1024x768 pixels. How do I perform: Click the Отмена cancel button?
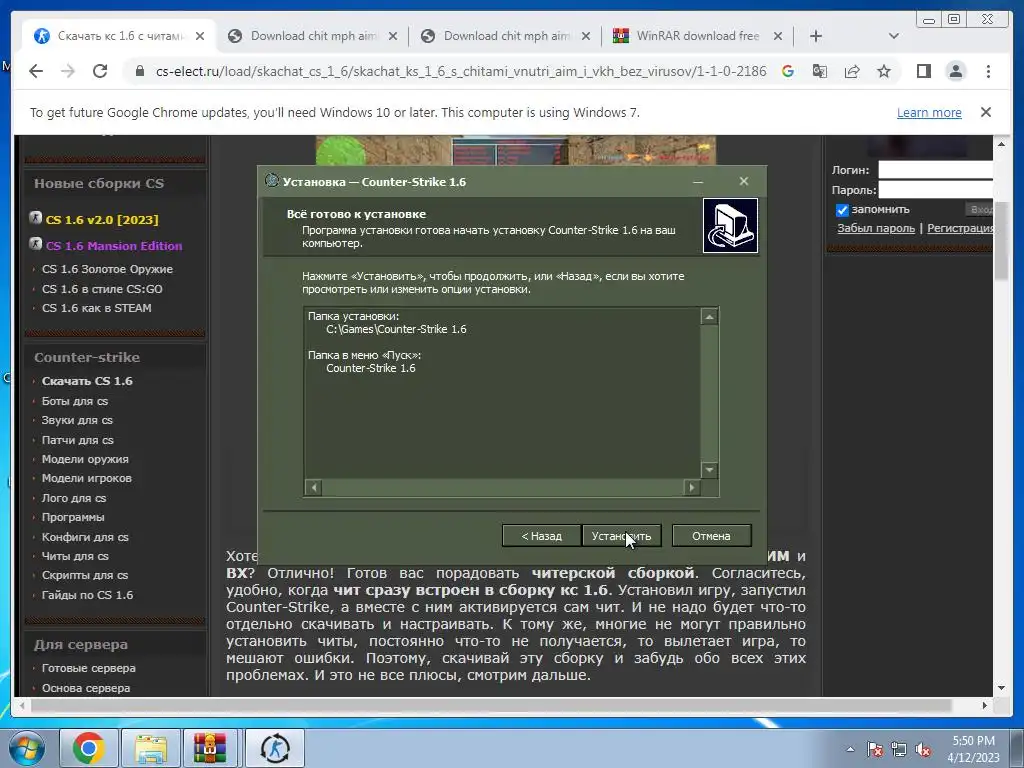click(x=711, y=536)
